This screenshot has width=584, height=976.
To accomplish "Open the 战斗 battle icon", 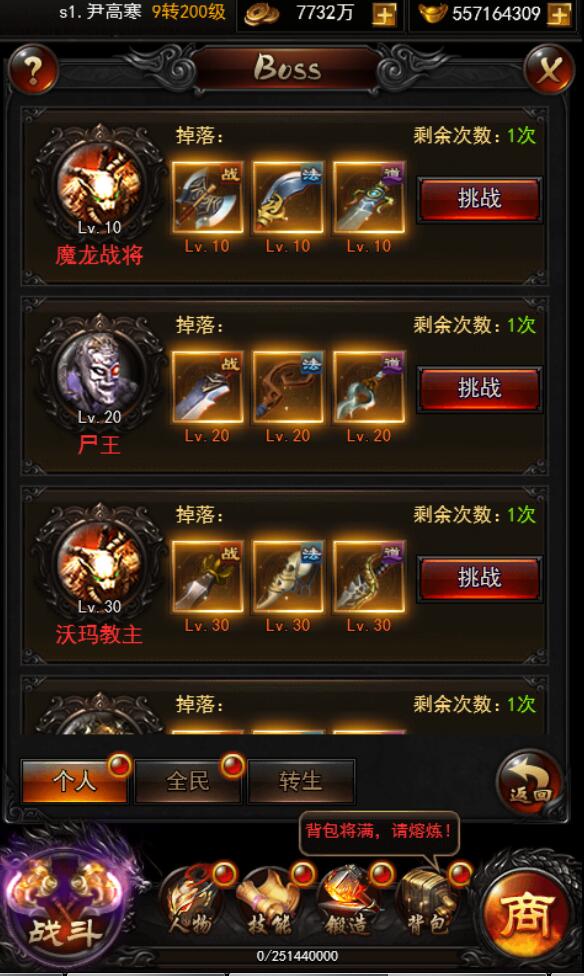I will coord(63,906).
